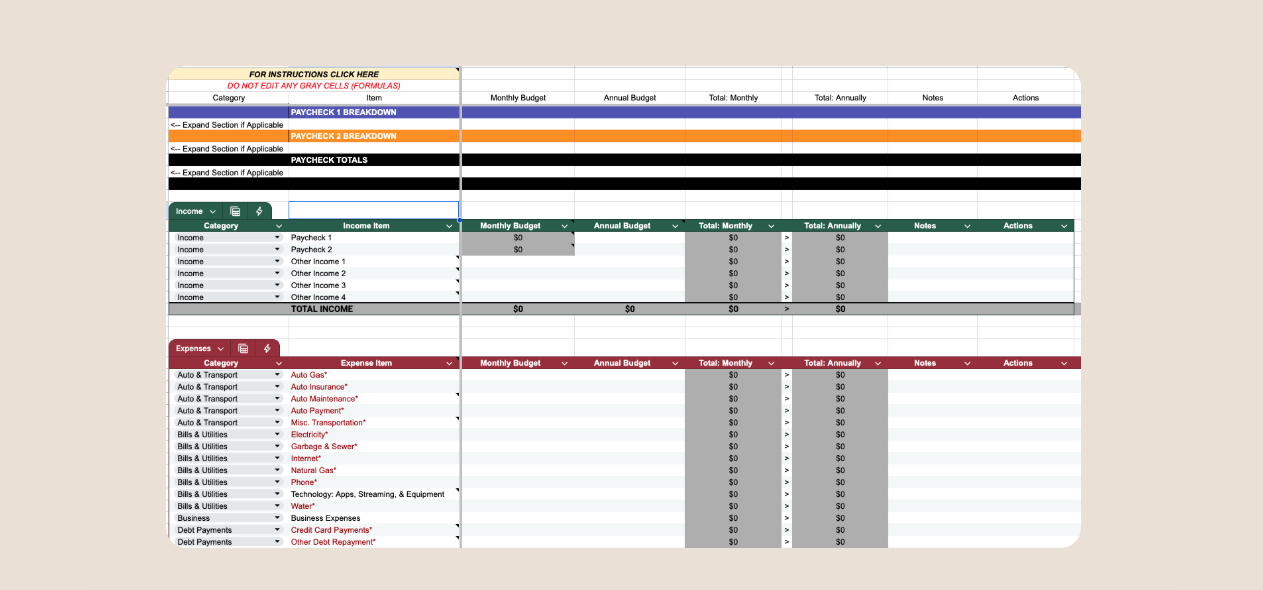Open the Expenses table Total: Monthly column menu
This screenshot has height=590, width=1263.
click(x=771, y=363)
